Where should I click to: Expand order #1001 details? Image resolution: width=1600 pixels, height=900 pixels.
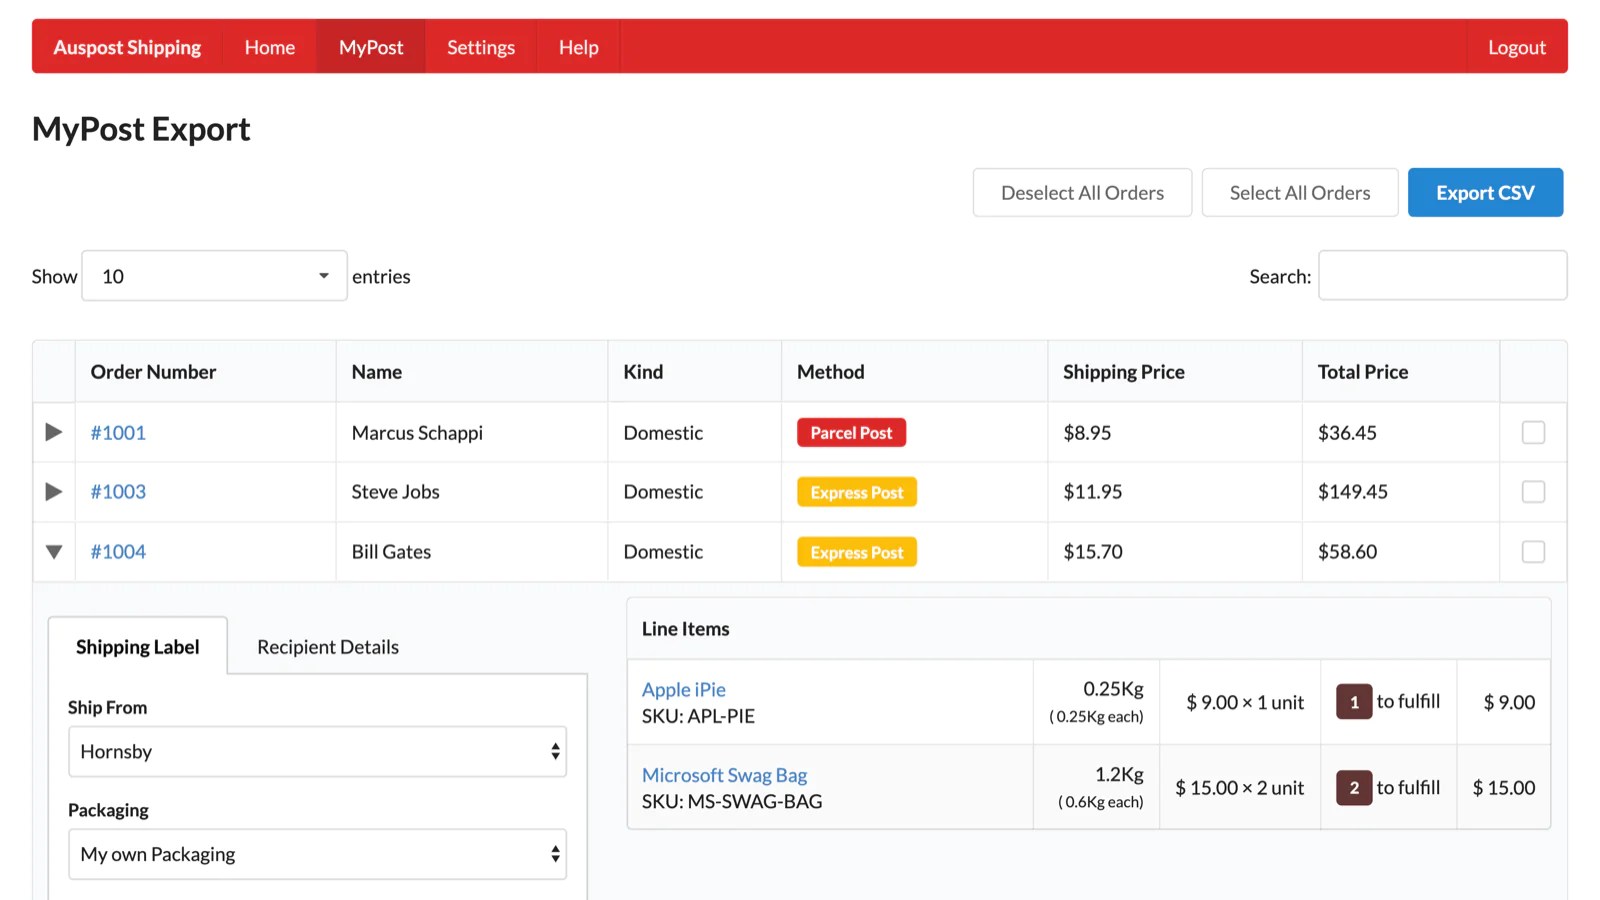pos(53,432)
